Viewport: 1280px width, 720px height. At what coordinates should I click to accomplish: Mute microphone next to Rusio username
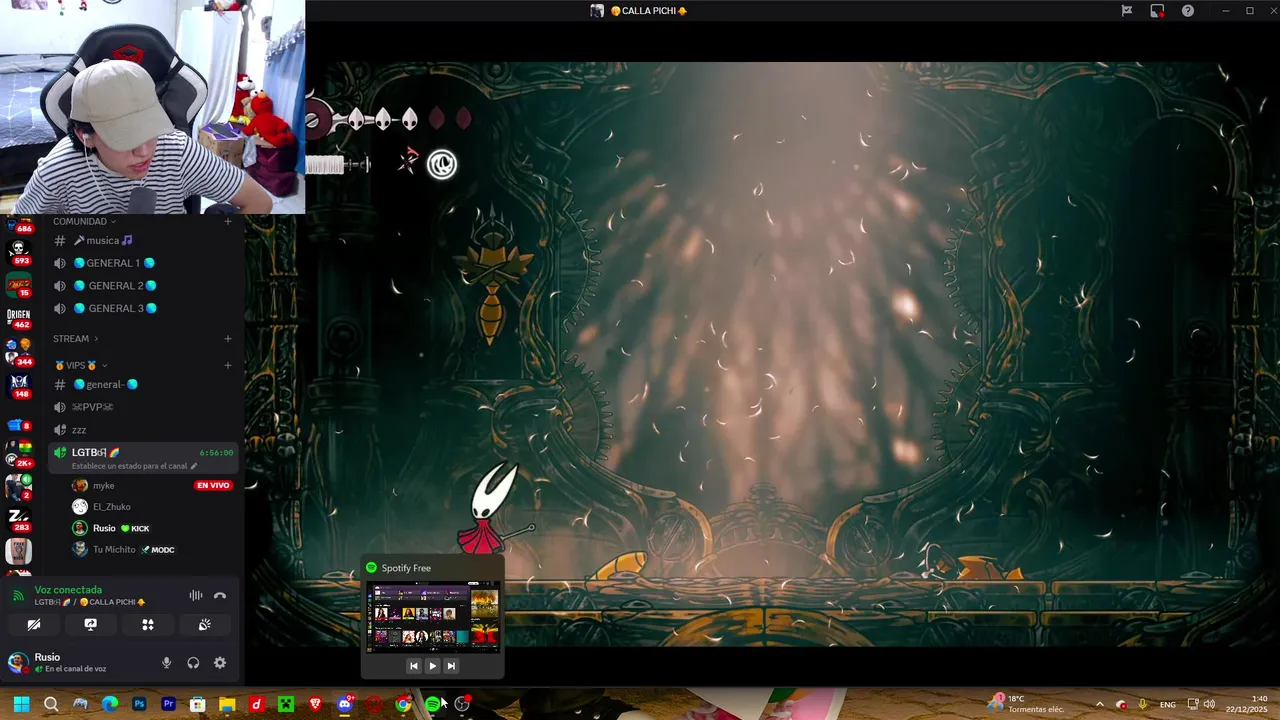click(167, 663)
